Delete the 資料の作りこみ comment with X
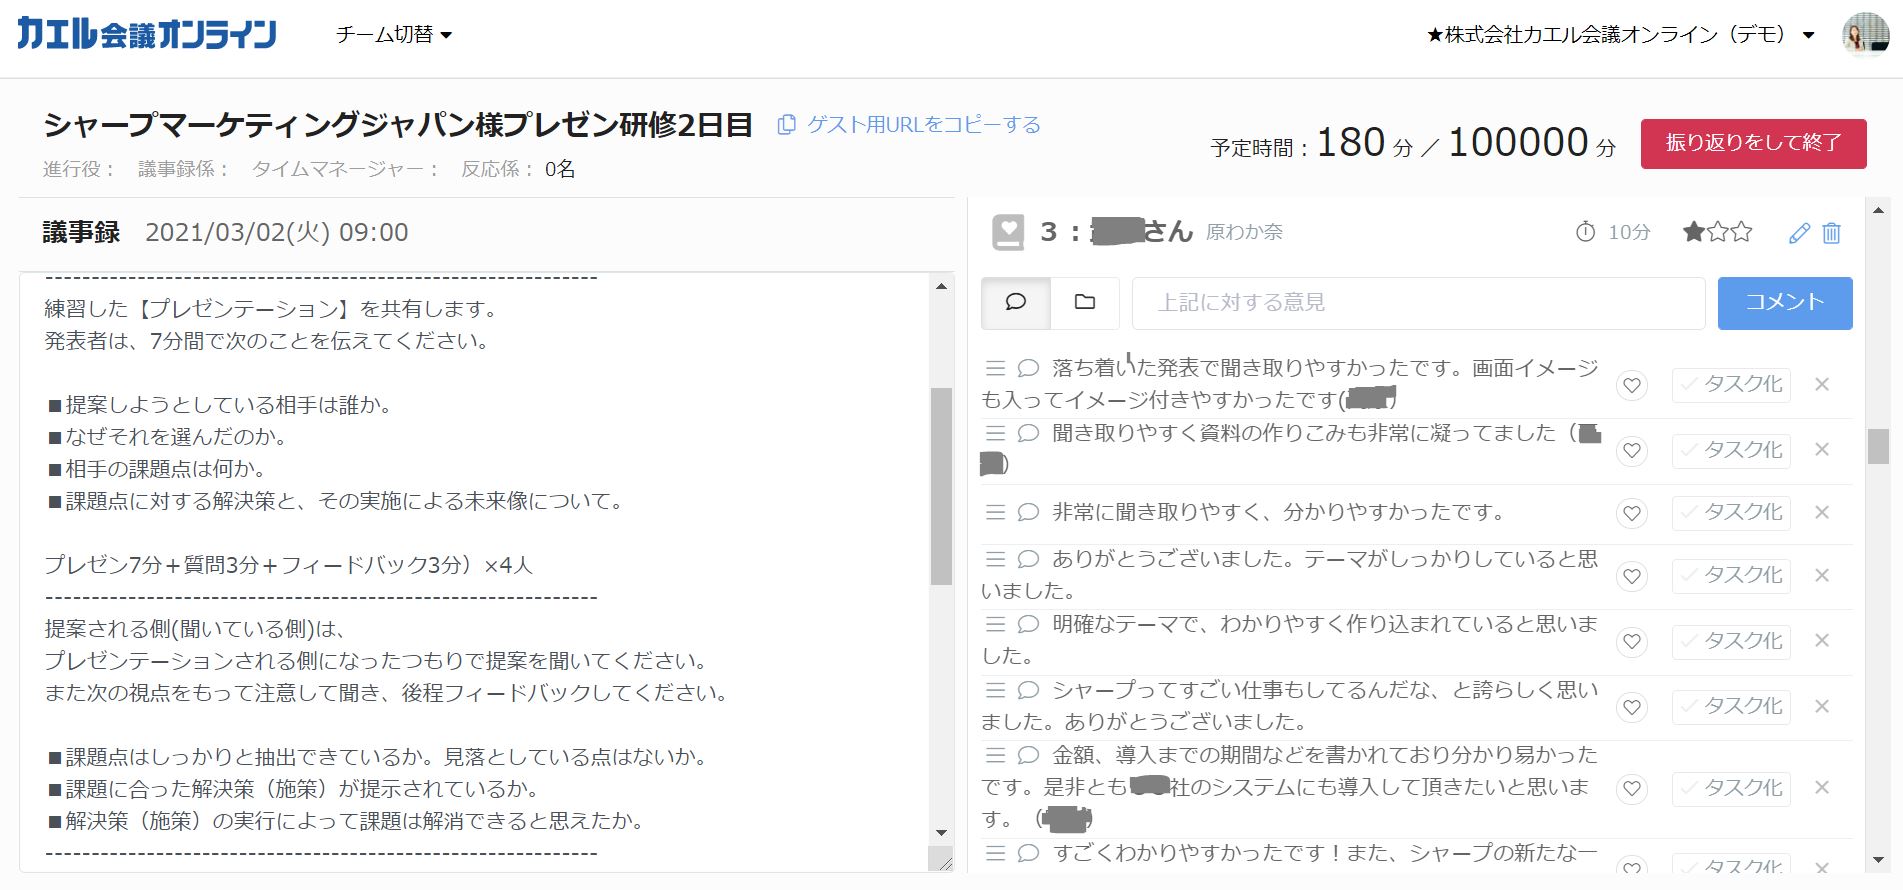This screenshot has height=890, width=1903. tap(1822, 451)
